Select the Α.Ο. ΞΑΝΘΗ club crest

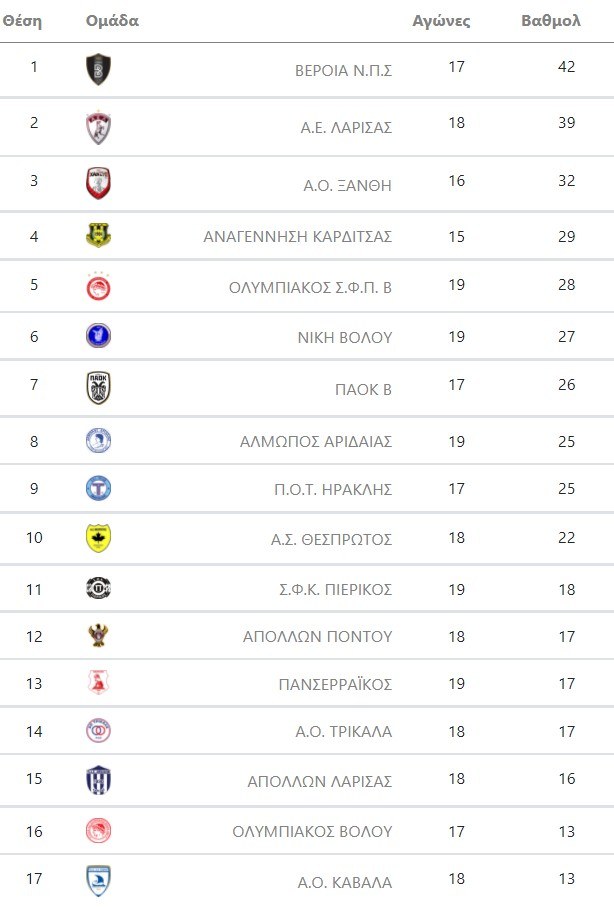pos(98,184)
